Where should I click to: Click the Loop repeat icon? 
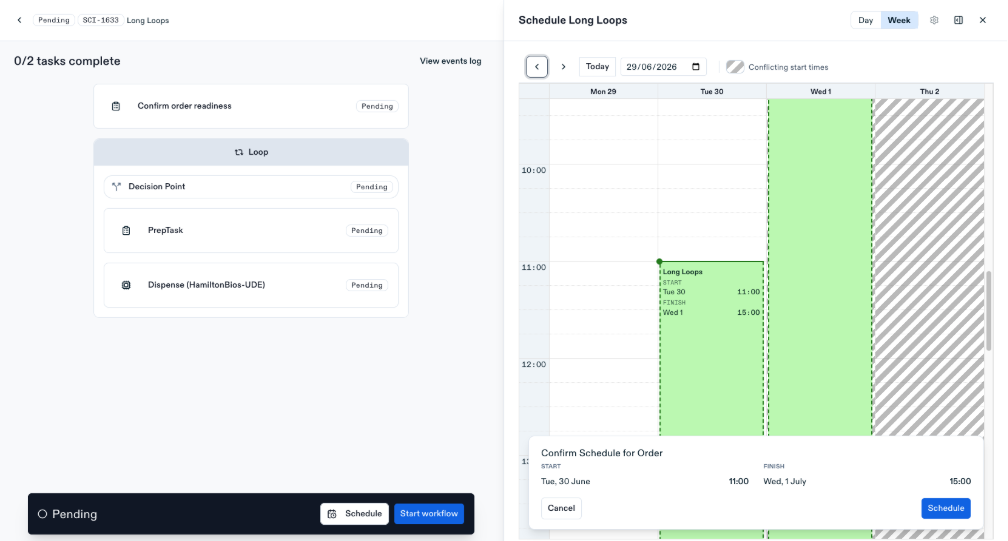pyautogui.click(x=239, y=152)
